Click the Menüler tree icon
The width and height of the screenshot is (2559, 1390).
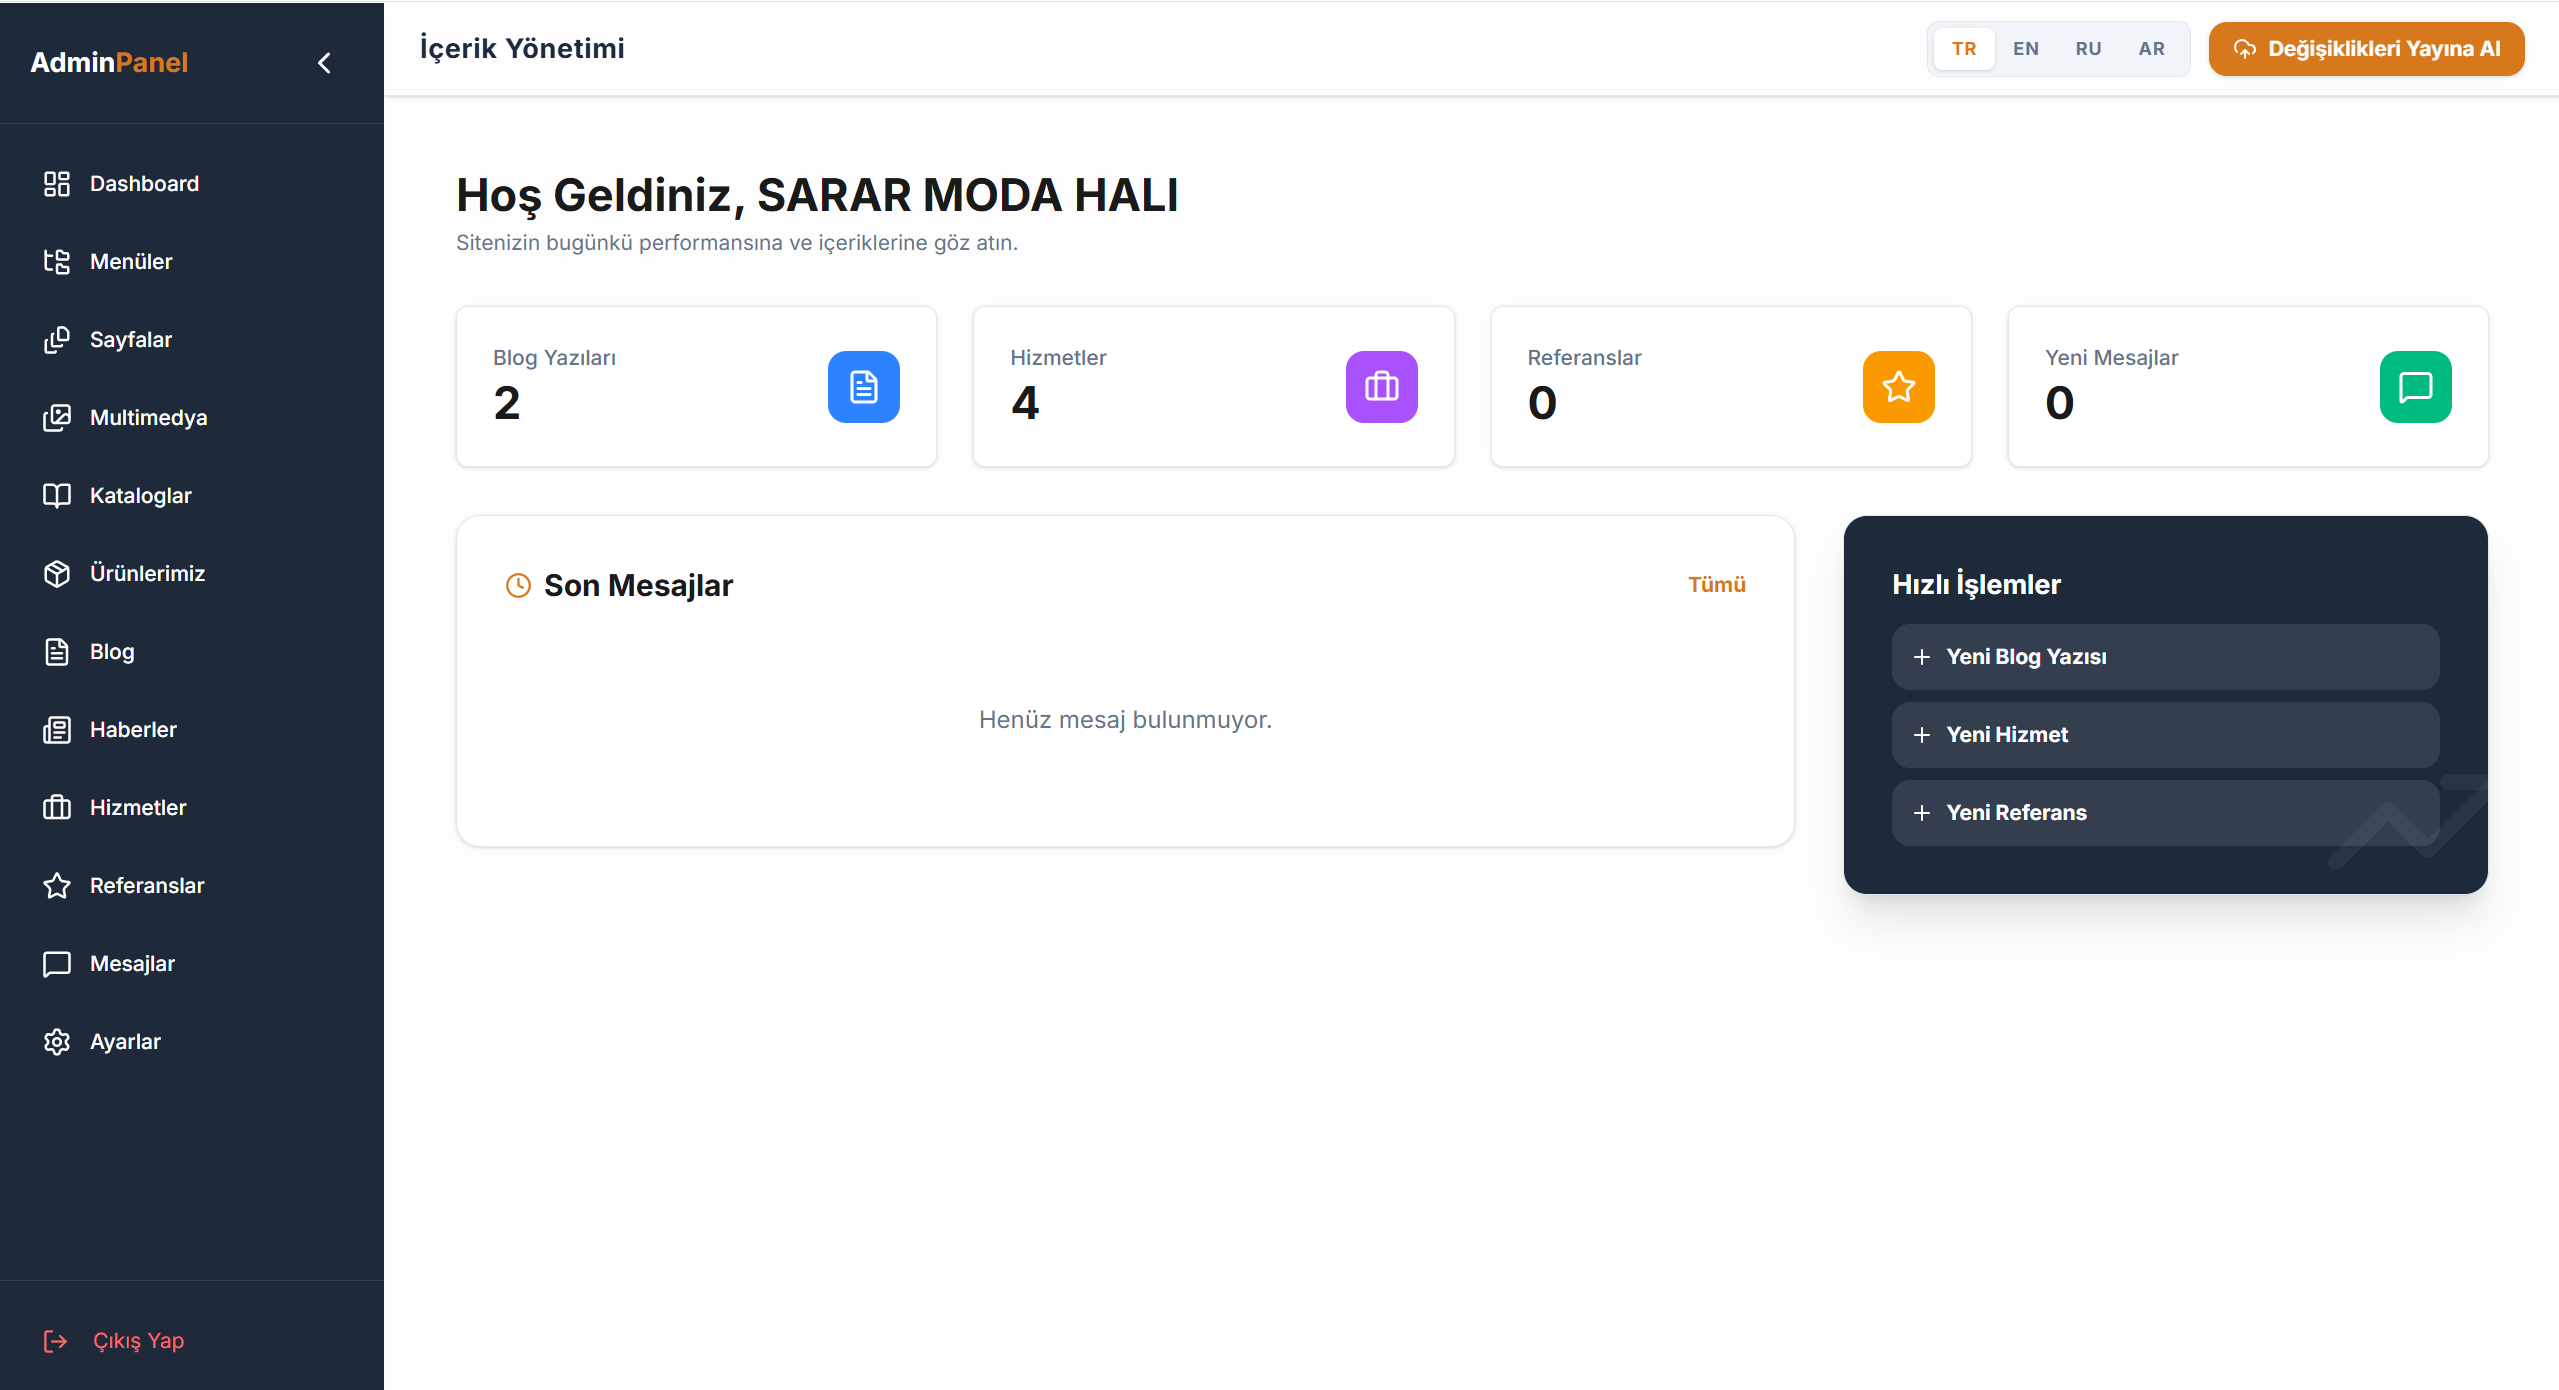tap(57, 262)
